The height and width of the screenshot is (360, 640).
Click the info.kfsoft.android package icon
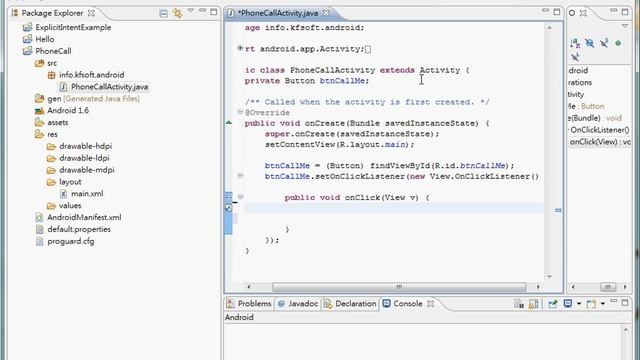click(51, 75)
